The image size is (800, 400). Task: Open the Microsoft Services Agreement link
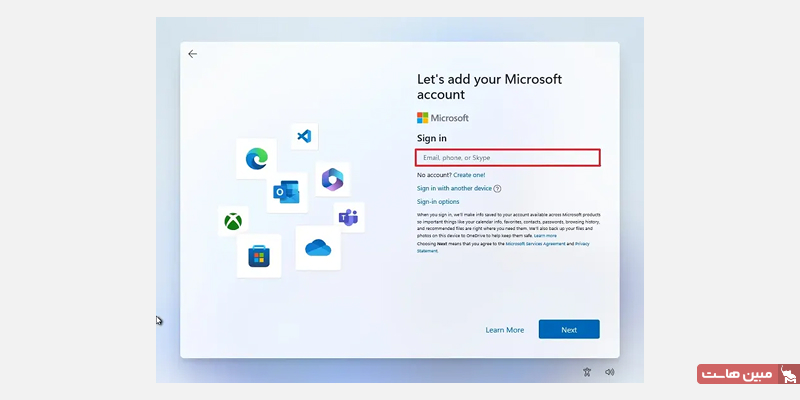pyautogui.click(x=535, y=244)
